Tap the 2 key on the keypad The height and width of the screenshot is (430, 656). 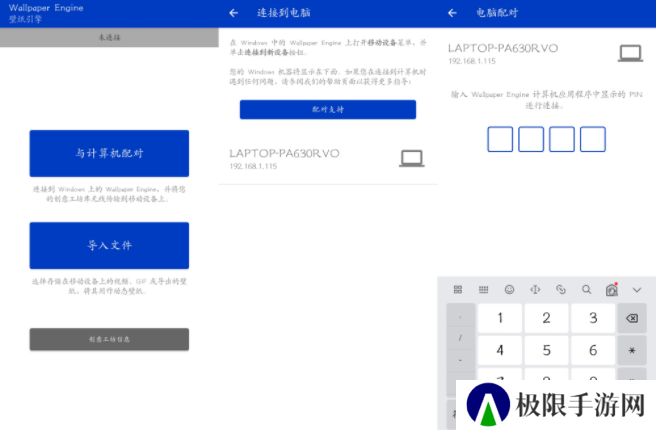tap(546, 318)
